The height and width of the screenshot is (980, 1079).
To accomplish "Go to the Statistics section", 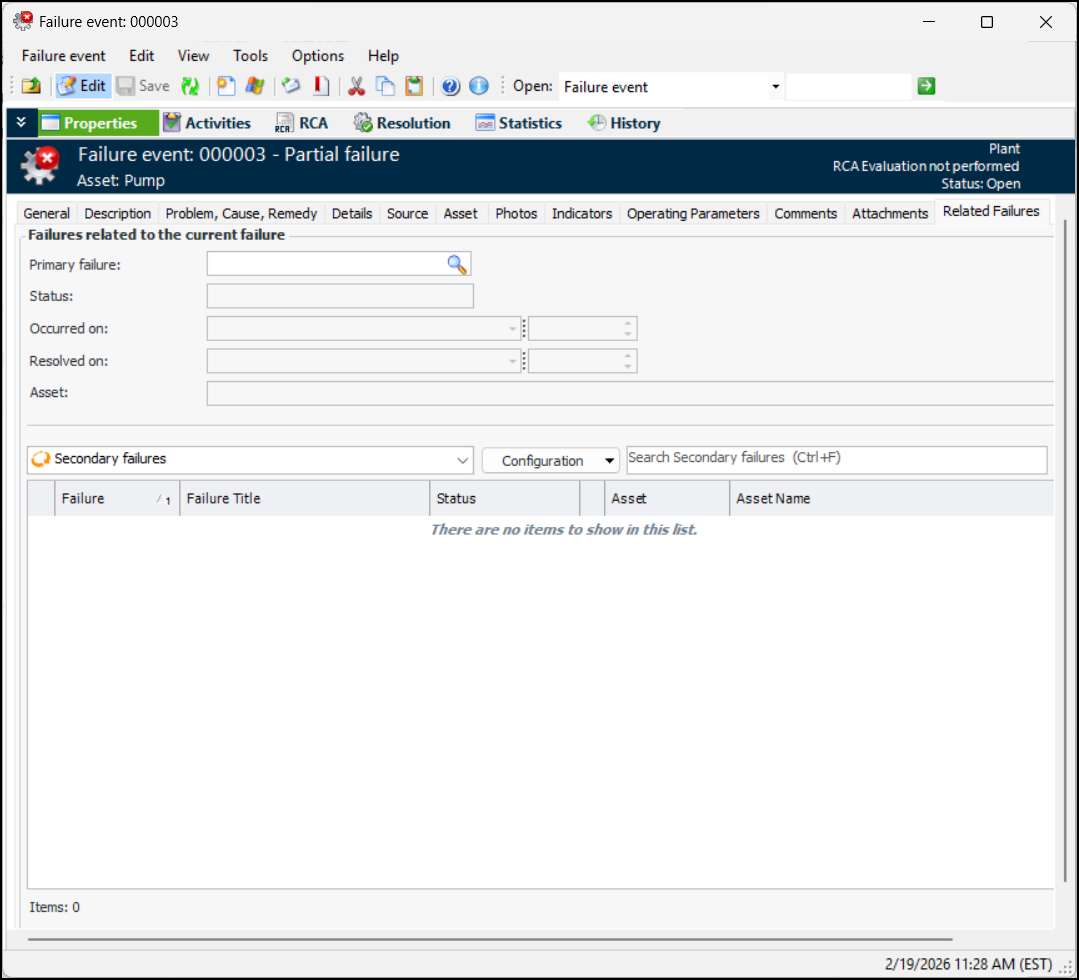I will 518,123.
